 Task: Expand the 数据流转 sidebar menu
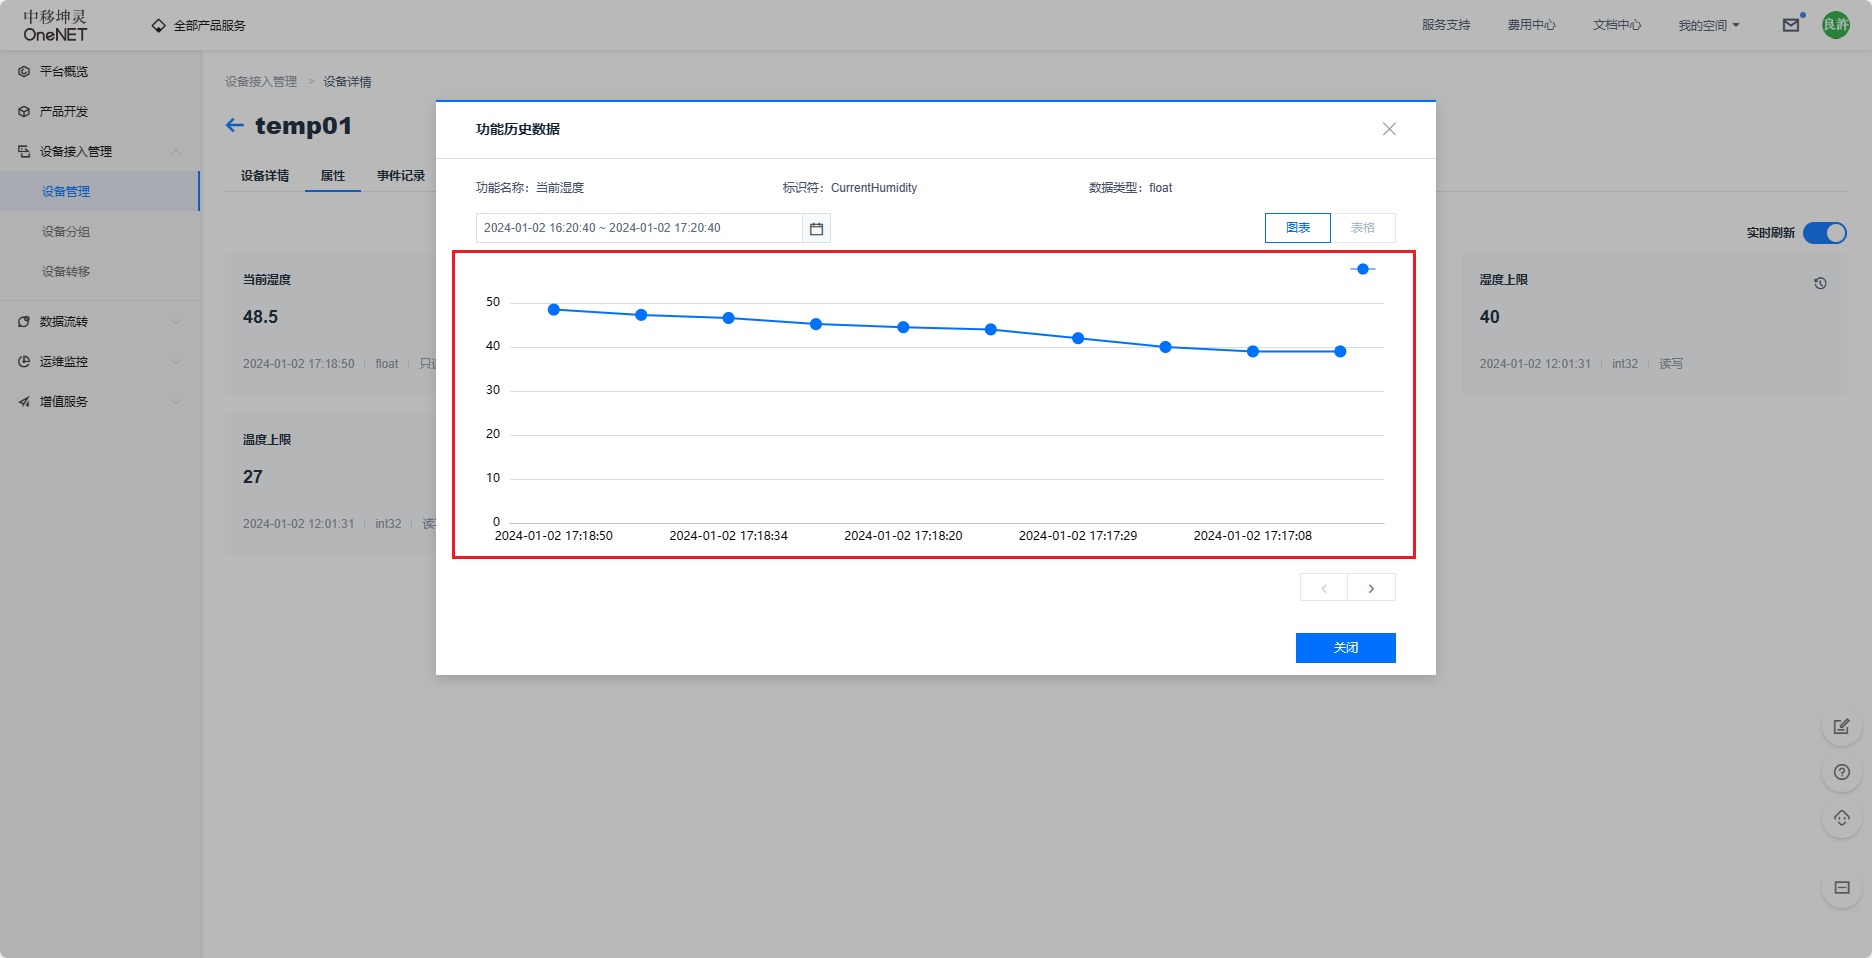(100, 322)
